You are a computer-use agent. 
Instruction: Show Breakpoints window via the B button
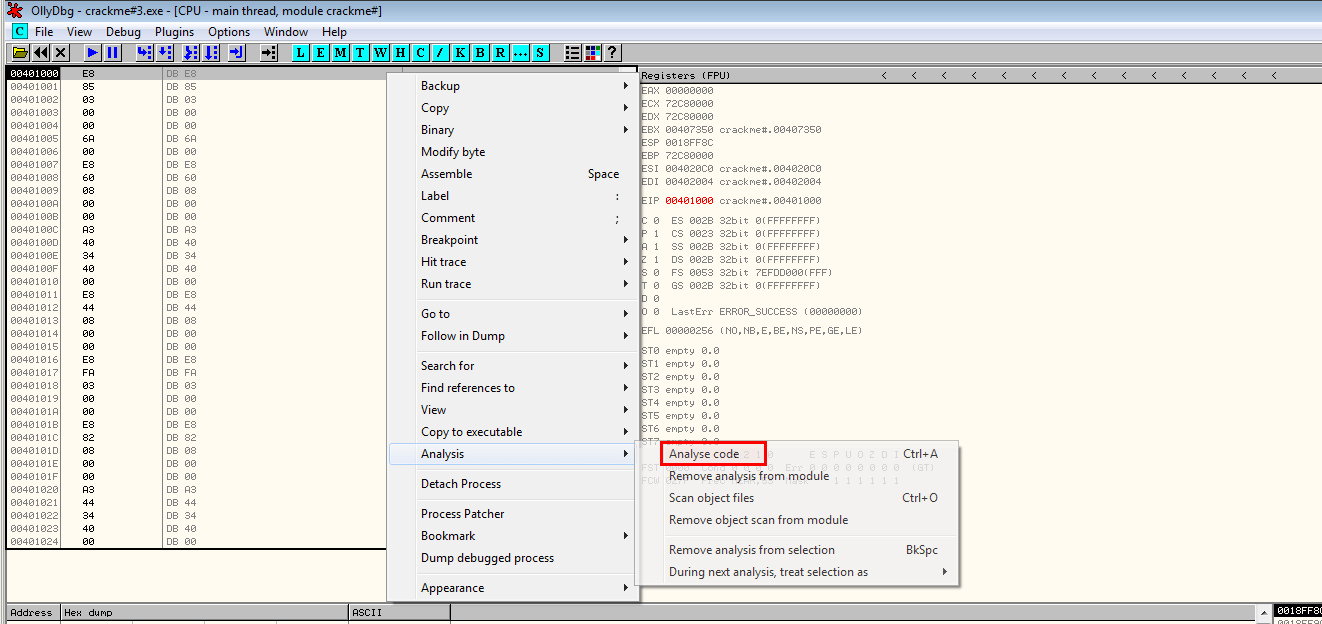[481, 53]
